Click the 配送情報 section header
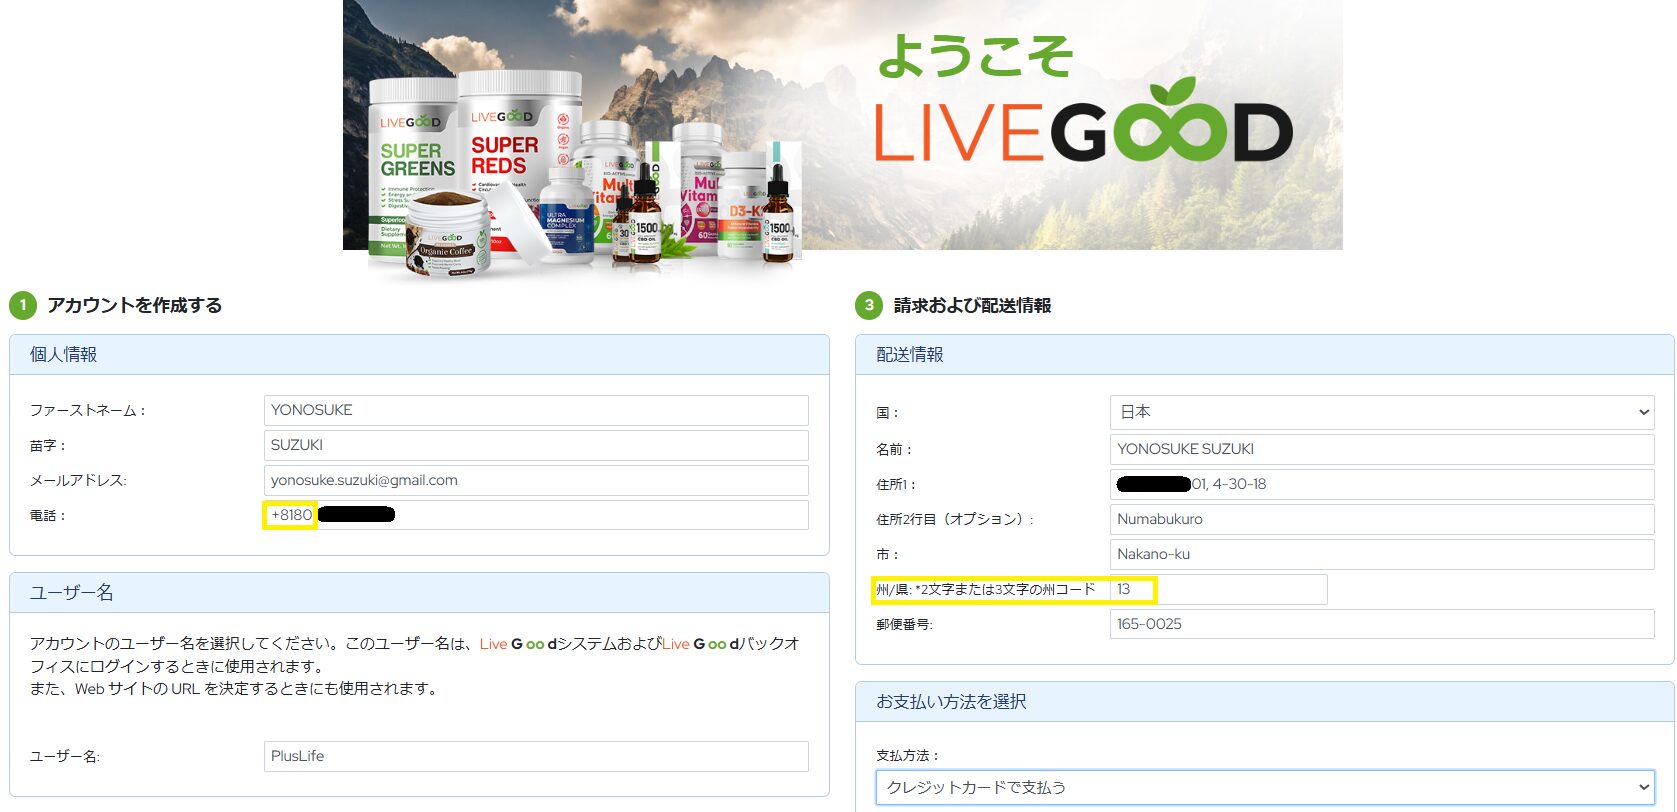The image size is (1677, 812). [1265, 355]
